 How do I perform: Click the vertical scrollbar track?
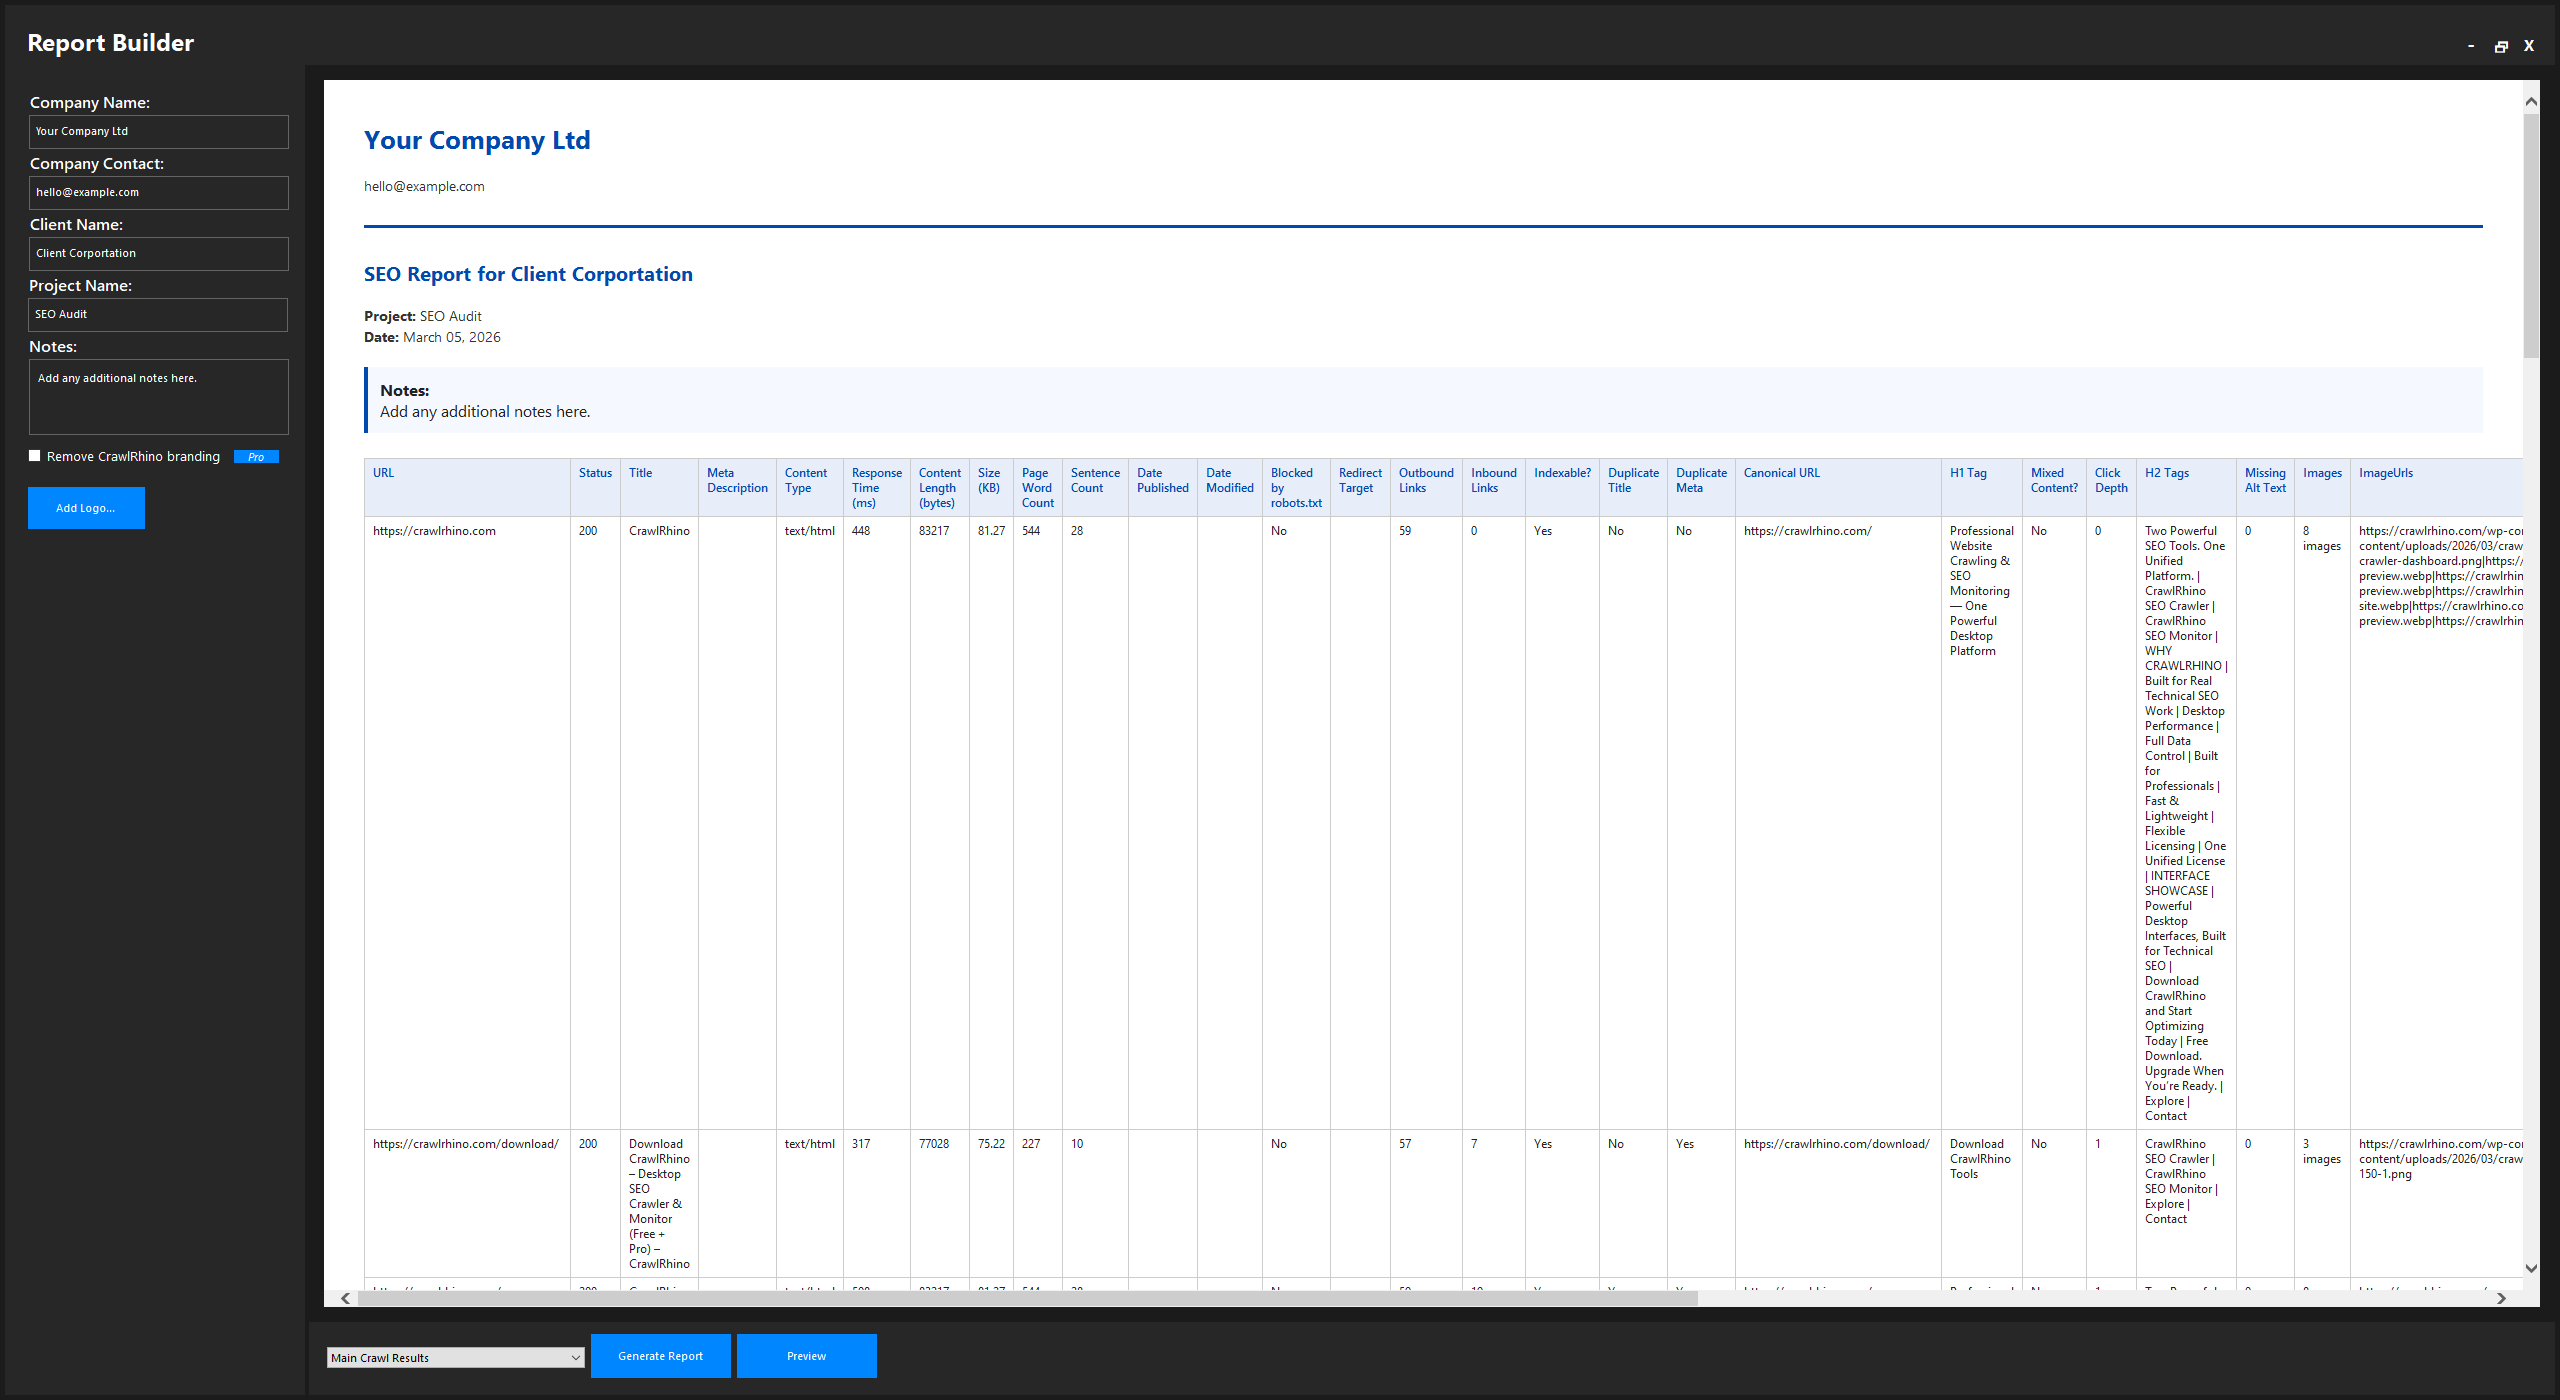(x=2529, y=700)
